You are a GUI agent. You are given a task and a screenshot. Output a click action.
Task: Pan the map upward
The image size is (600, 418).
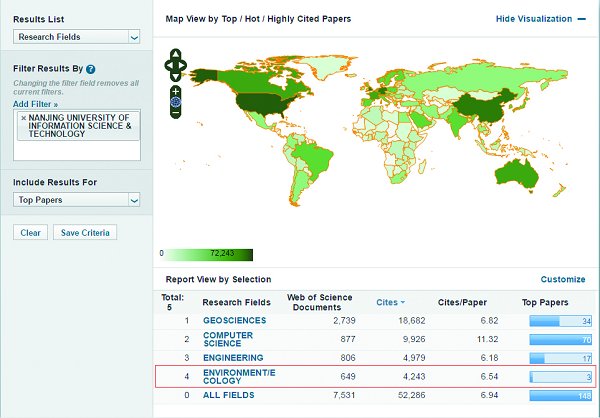click(x=175, y=56)
